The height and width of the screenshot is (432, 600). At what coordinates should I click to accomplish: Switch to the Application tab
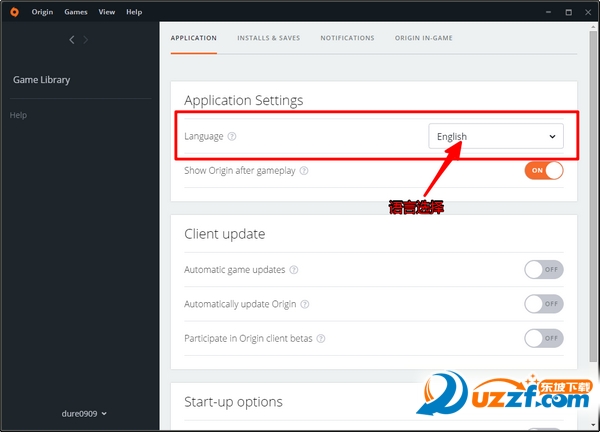point(194,38)
